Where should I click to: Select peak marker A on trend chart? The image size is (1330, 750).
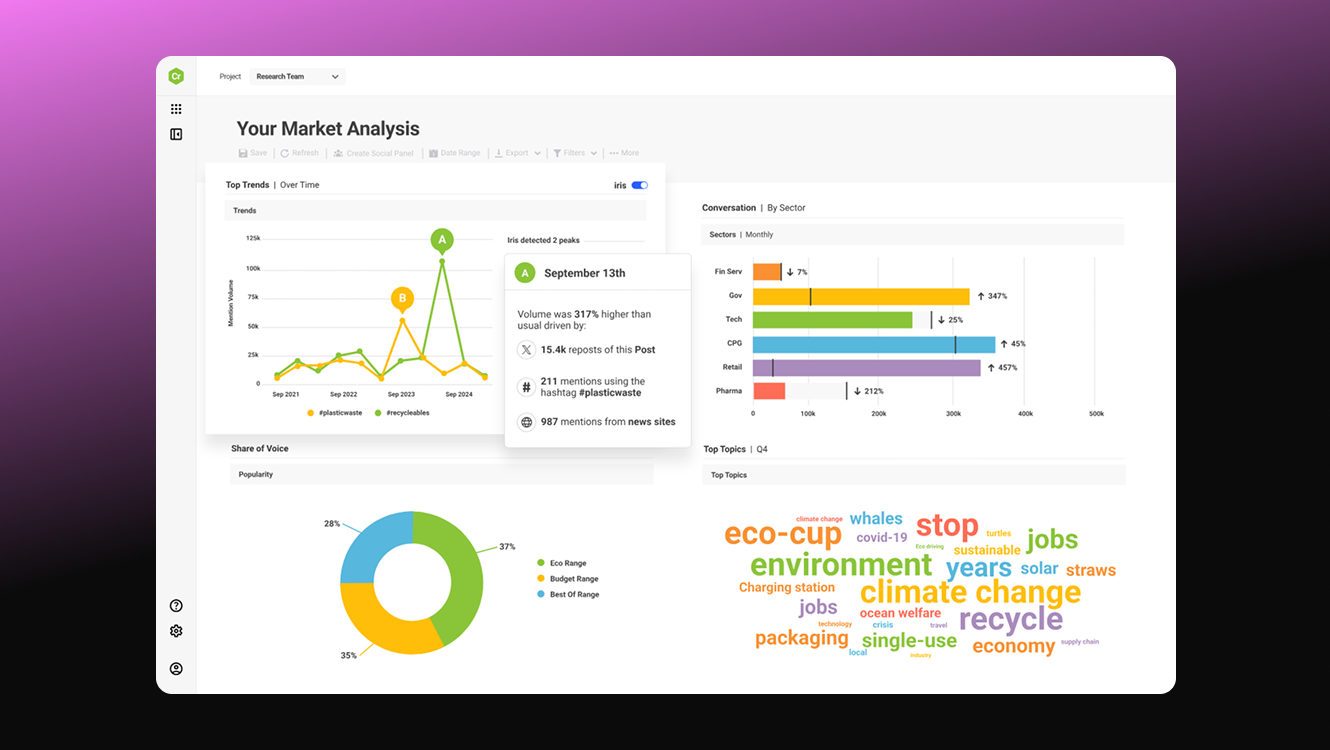(x=442, y=240)
